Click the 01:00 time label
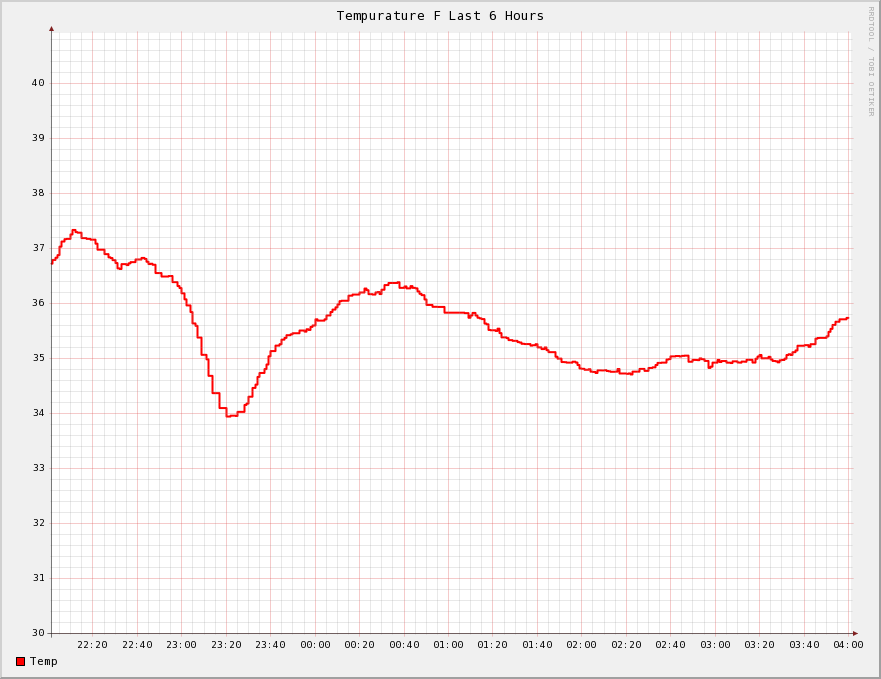Viewport: 881px width, 679px height. (x=449, y=645)
